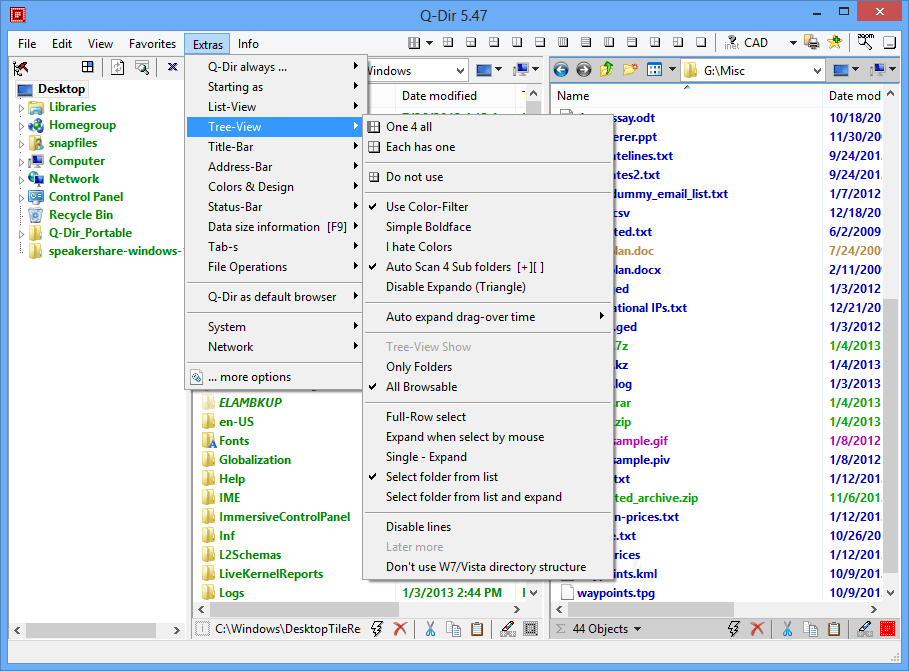Click the scissors cut icon in left status bar
Screen dimensions: 909x671
pos(430,629)
